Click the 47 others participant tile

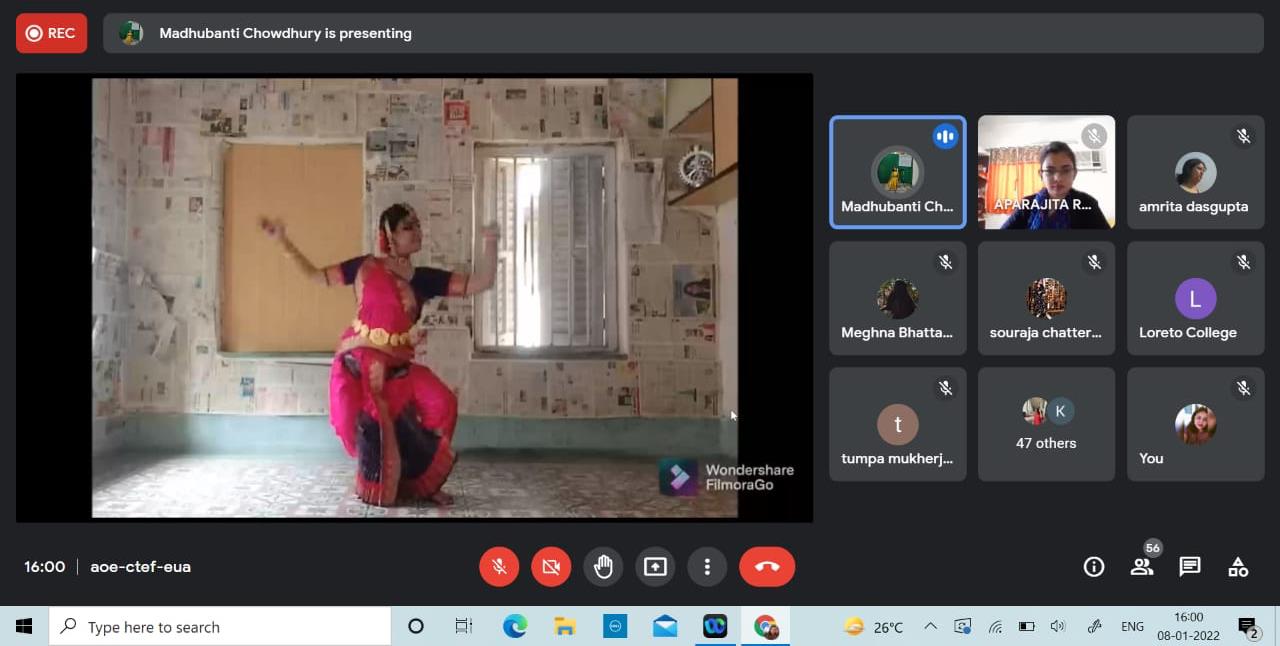(1046, 424)
